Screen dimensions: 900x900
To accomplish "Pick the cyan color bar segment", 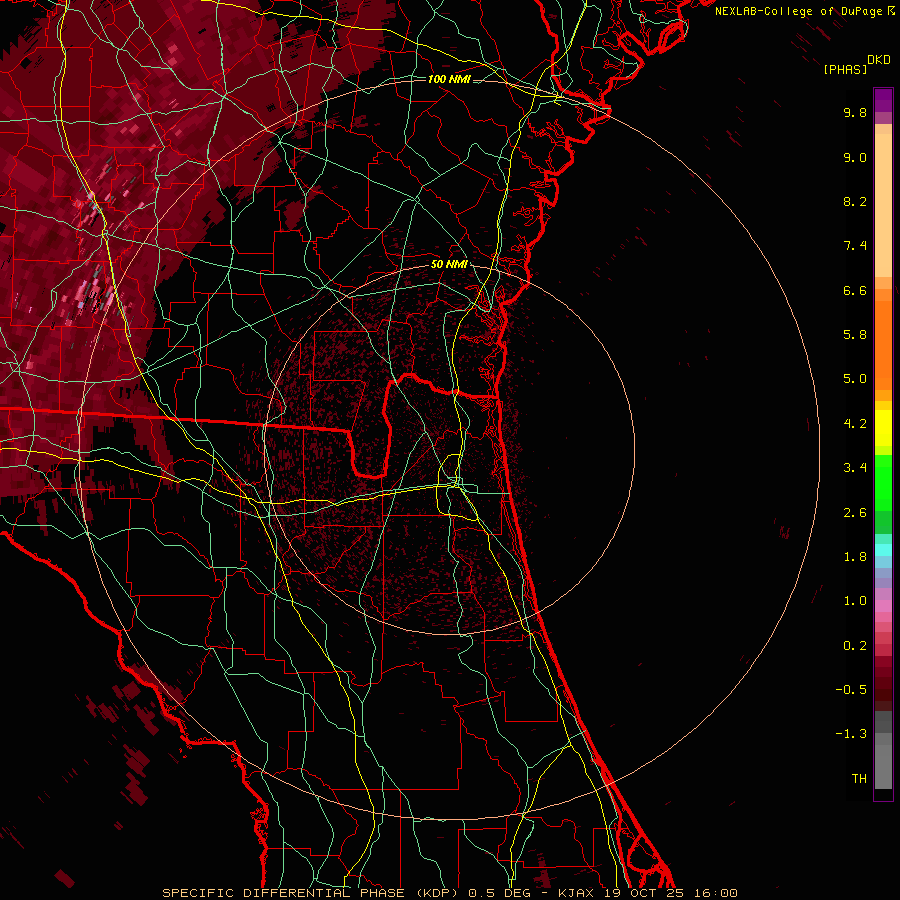I will pos(883,550).
